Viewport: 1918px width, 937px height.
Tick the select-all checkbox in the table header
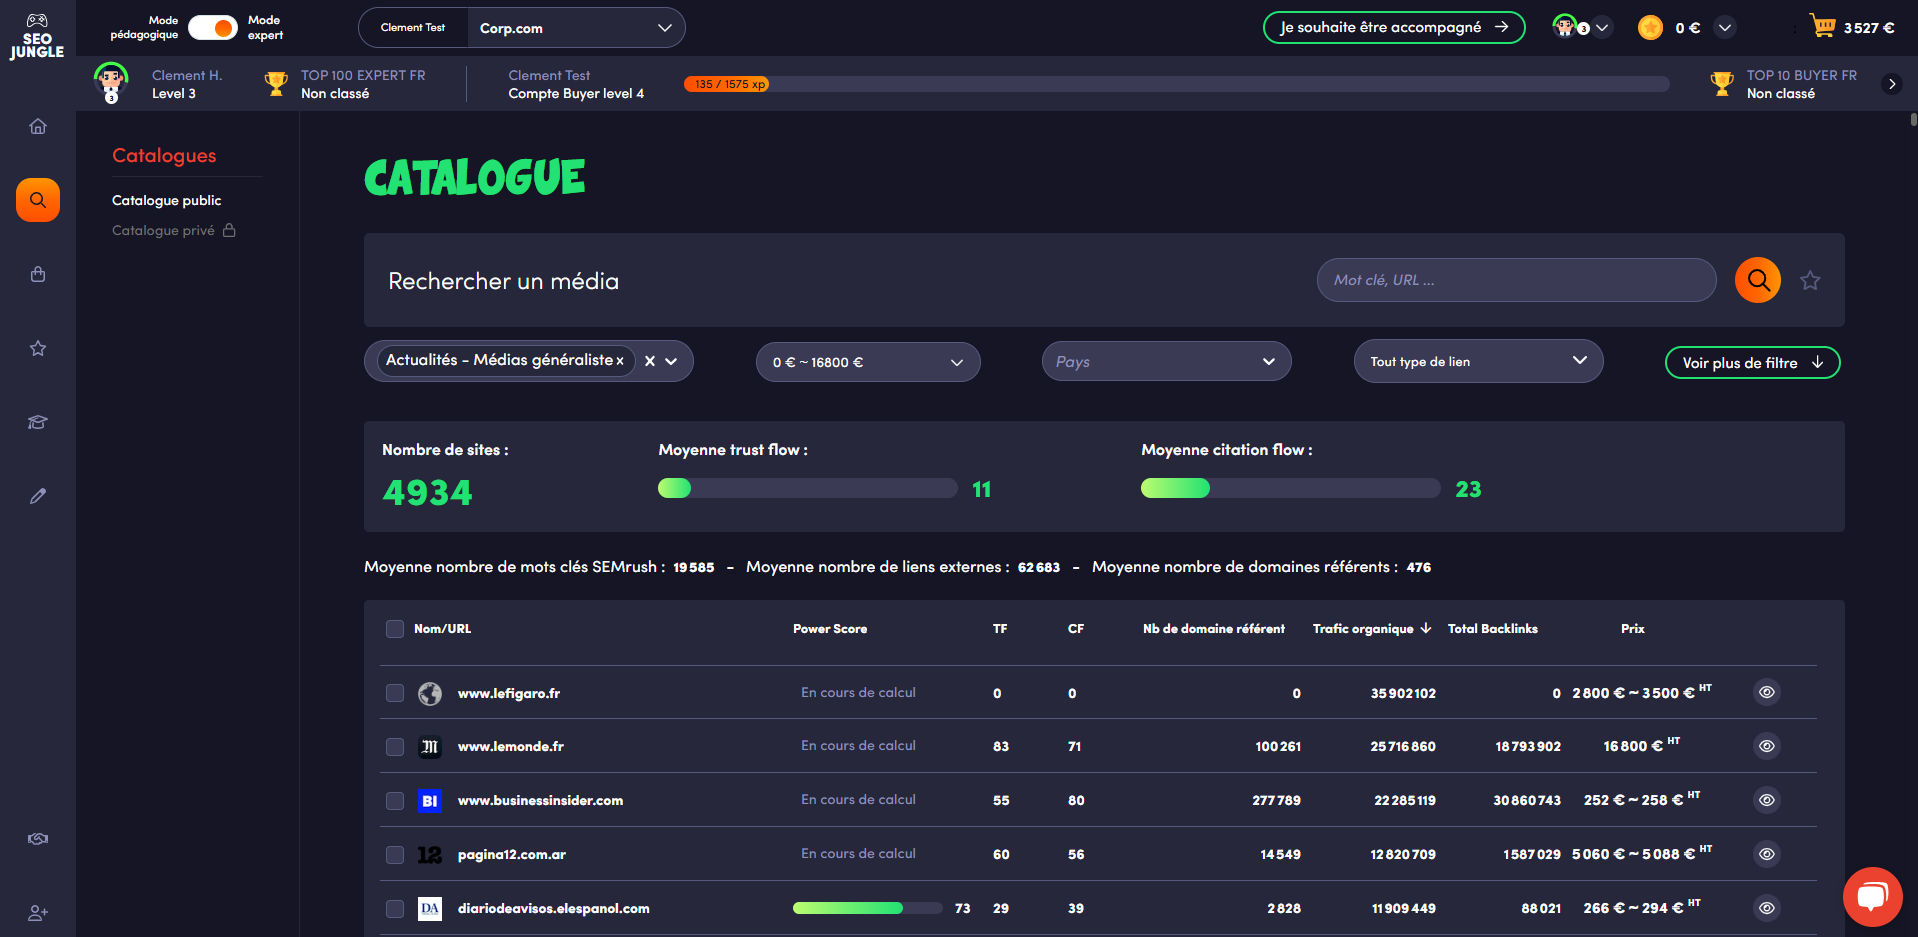tap(395, 629)
